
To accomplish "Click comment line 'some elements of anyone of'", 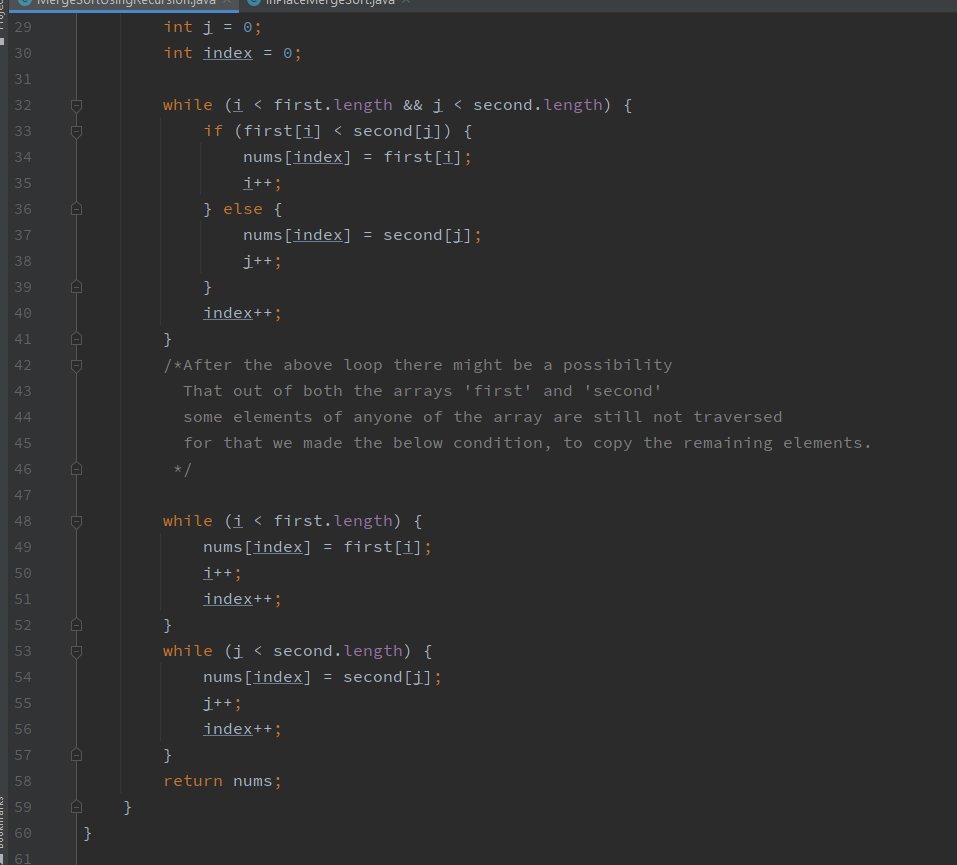I will (312, 417).
